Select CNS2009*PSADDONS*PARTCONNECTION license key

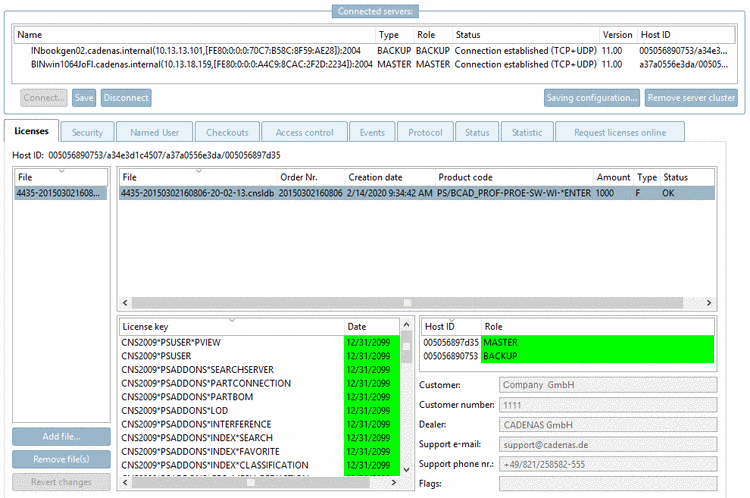[x=260, y=383]
